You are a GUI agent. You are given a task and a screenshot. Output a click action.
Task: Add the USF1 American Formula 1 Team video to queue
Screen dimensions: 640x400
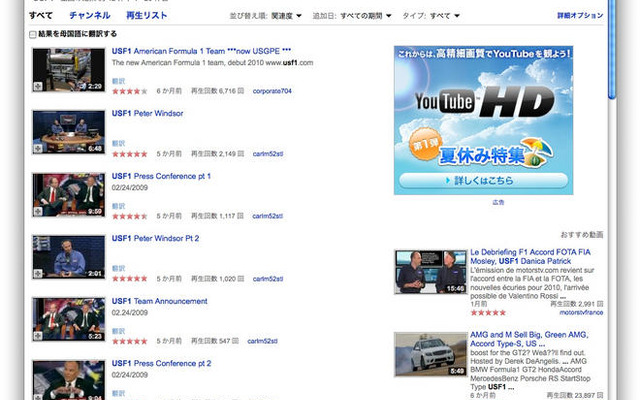point(38,86)
